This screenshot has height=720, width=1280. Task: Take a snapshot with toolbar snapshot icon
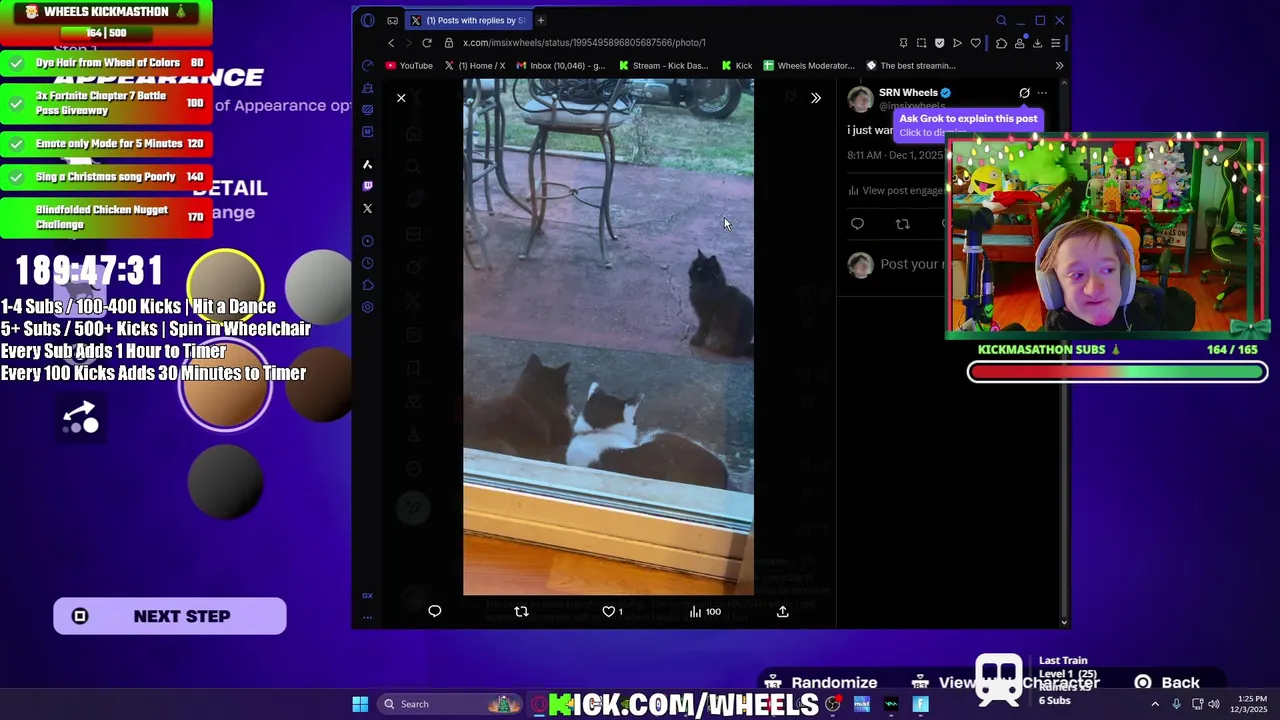point(921,43)
